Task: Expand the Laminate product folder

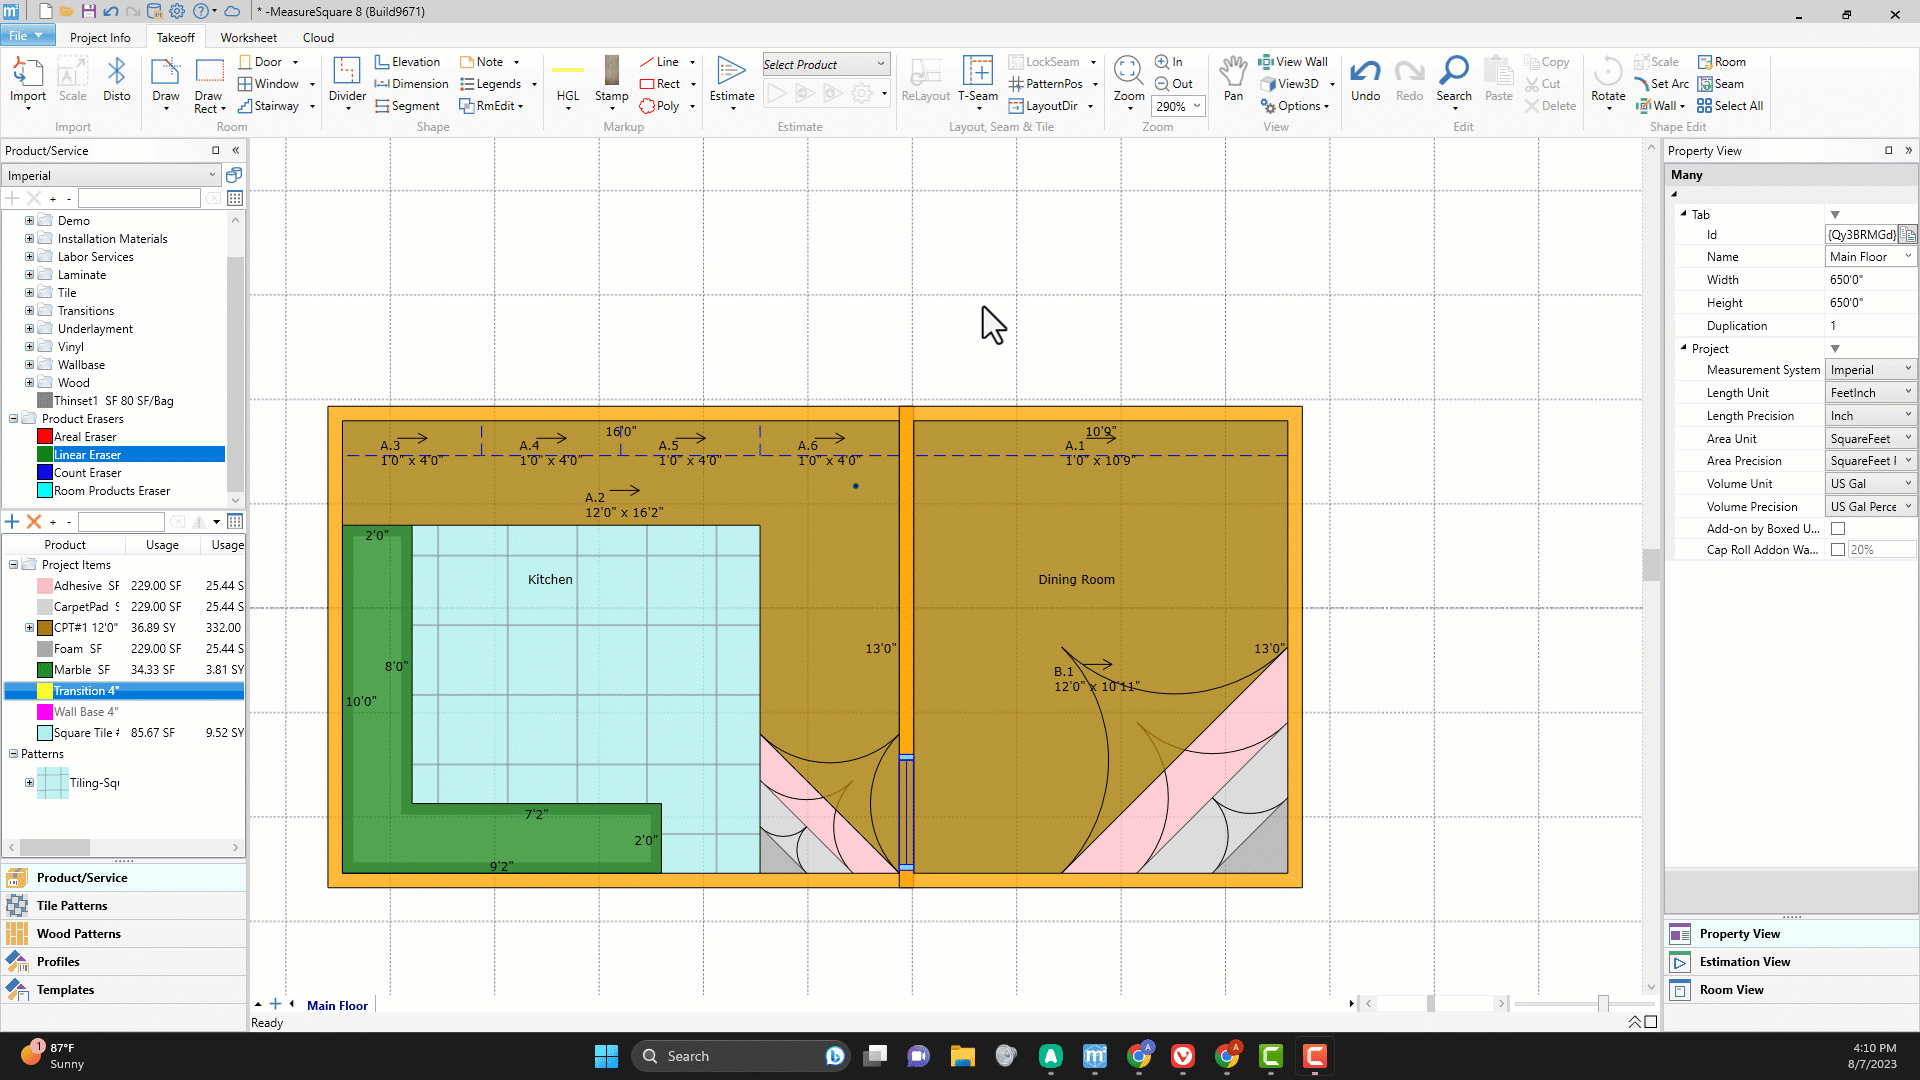Action: tap(29, 275)
